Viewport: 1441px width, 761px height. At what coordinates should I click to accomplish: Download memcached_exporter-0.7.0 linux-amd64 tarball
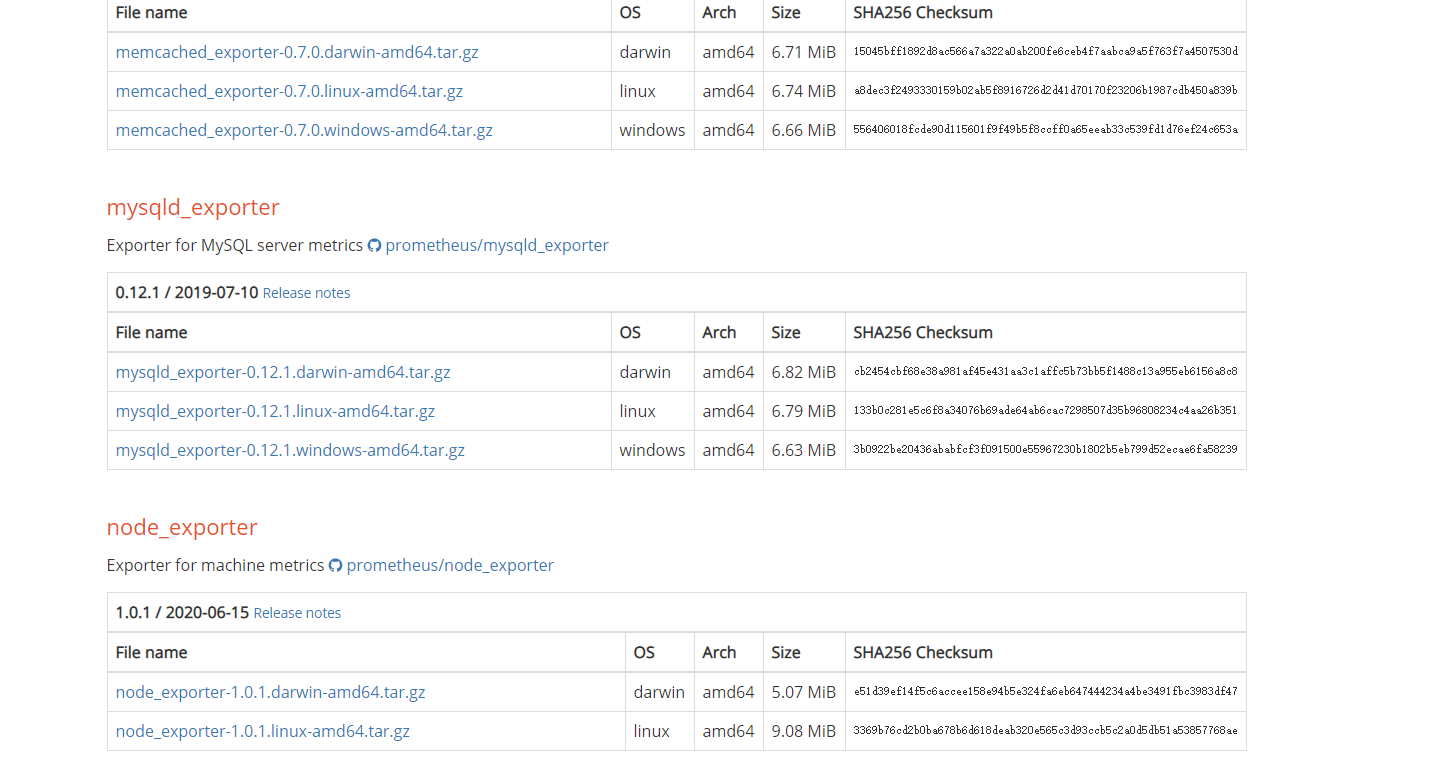point(289,91)
